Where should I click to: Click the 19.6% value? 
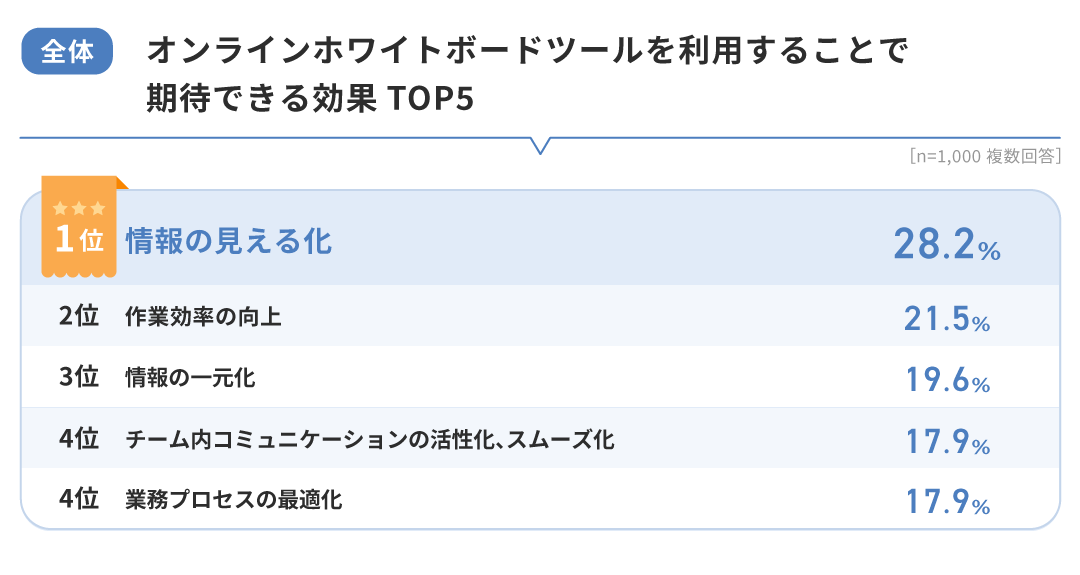click(946, 380)
